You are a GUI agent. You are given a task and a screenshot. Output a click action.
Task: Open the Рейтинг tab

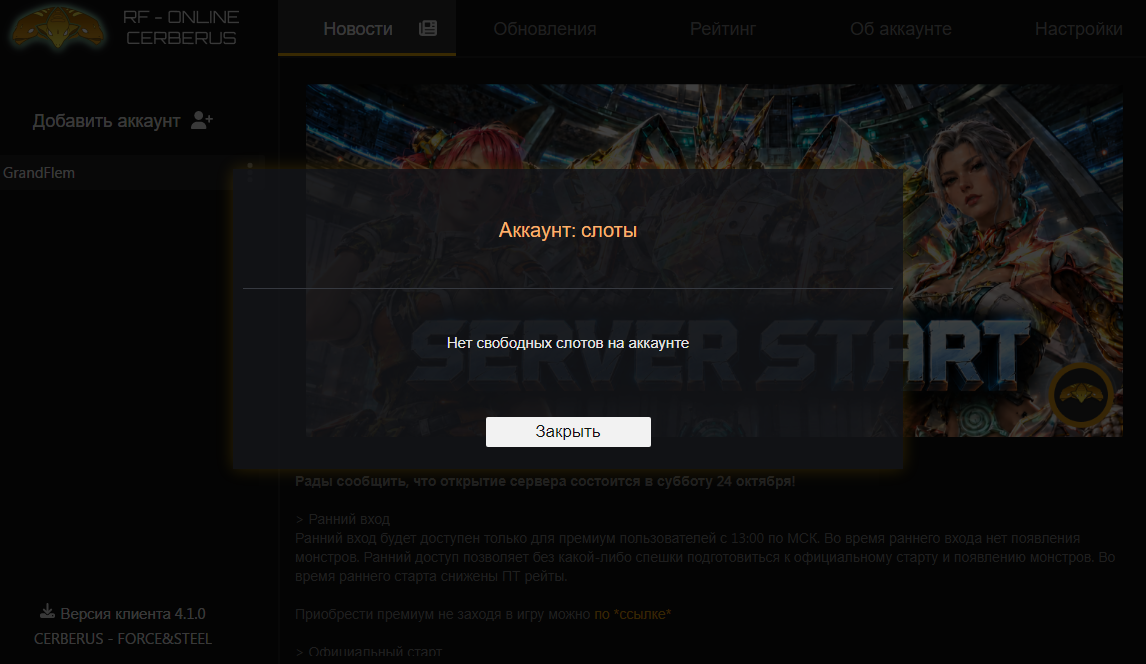click(x=723, y=28)
